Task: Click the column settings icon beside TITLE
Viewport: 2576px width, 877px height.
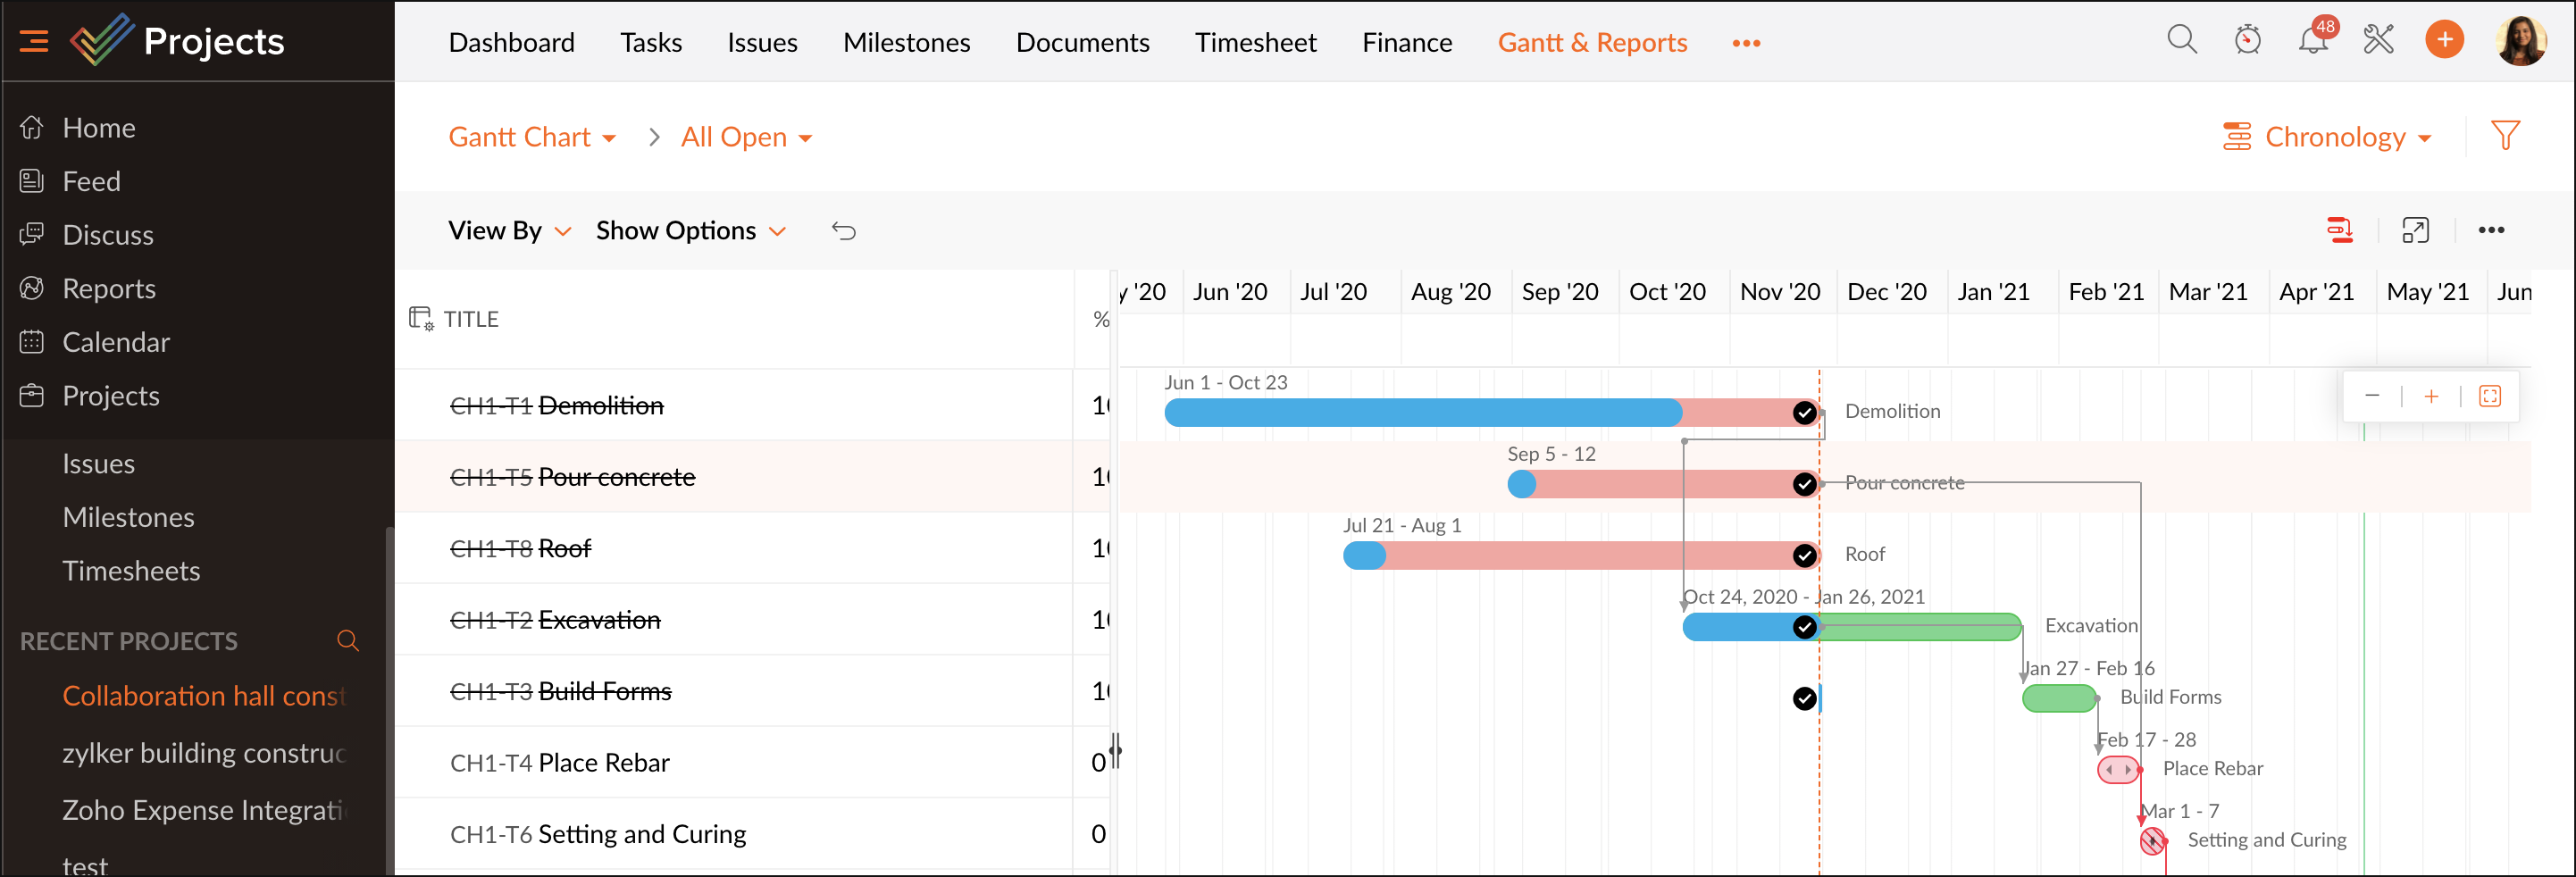Action: pos(421,319)
